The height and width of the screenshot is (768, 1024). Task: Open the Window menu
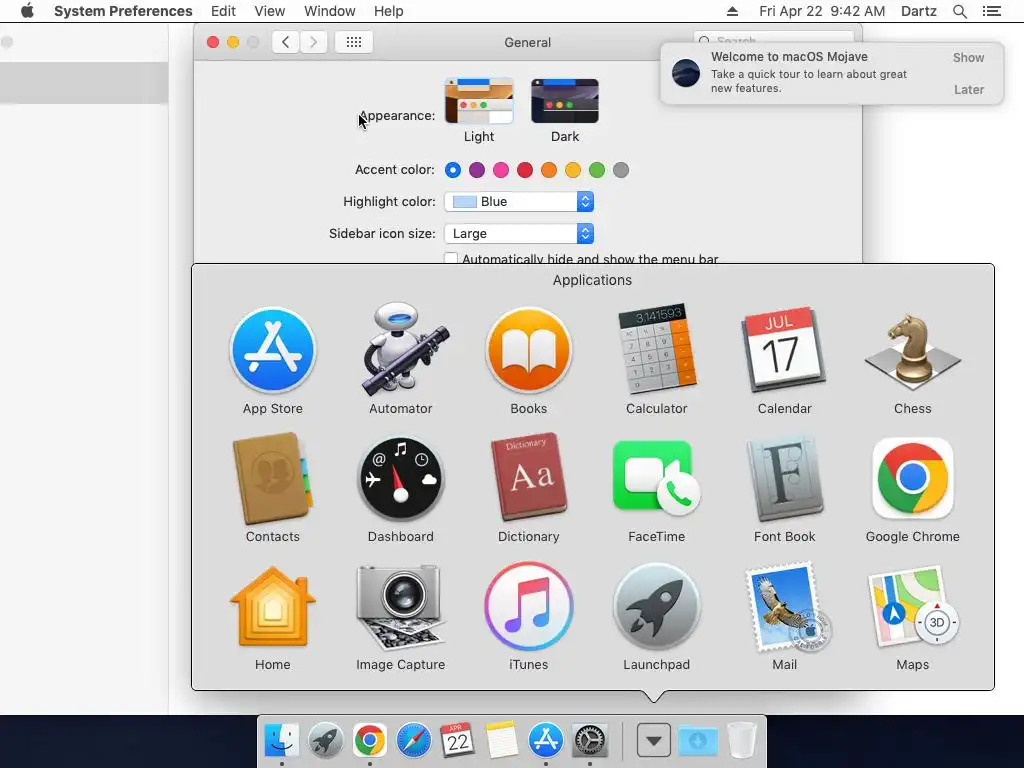pyautogui.click(x=330, y=11)
